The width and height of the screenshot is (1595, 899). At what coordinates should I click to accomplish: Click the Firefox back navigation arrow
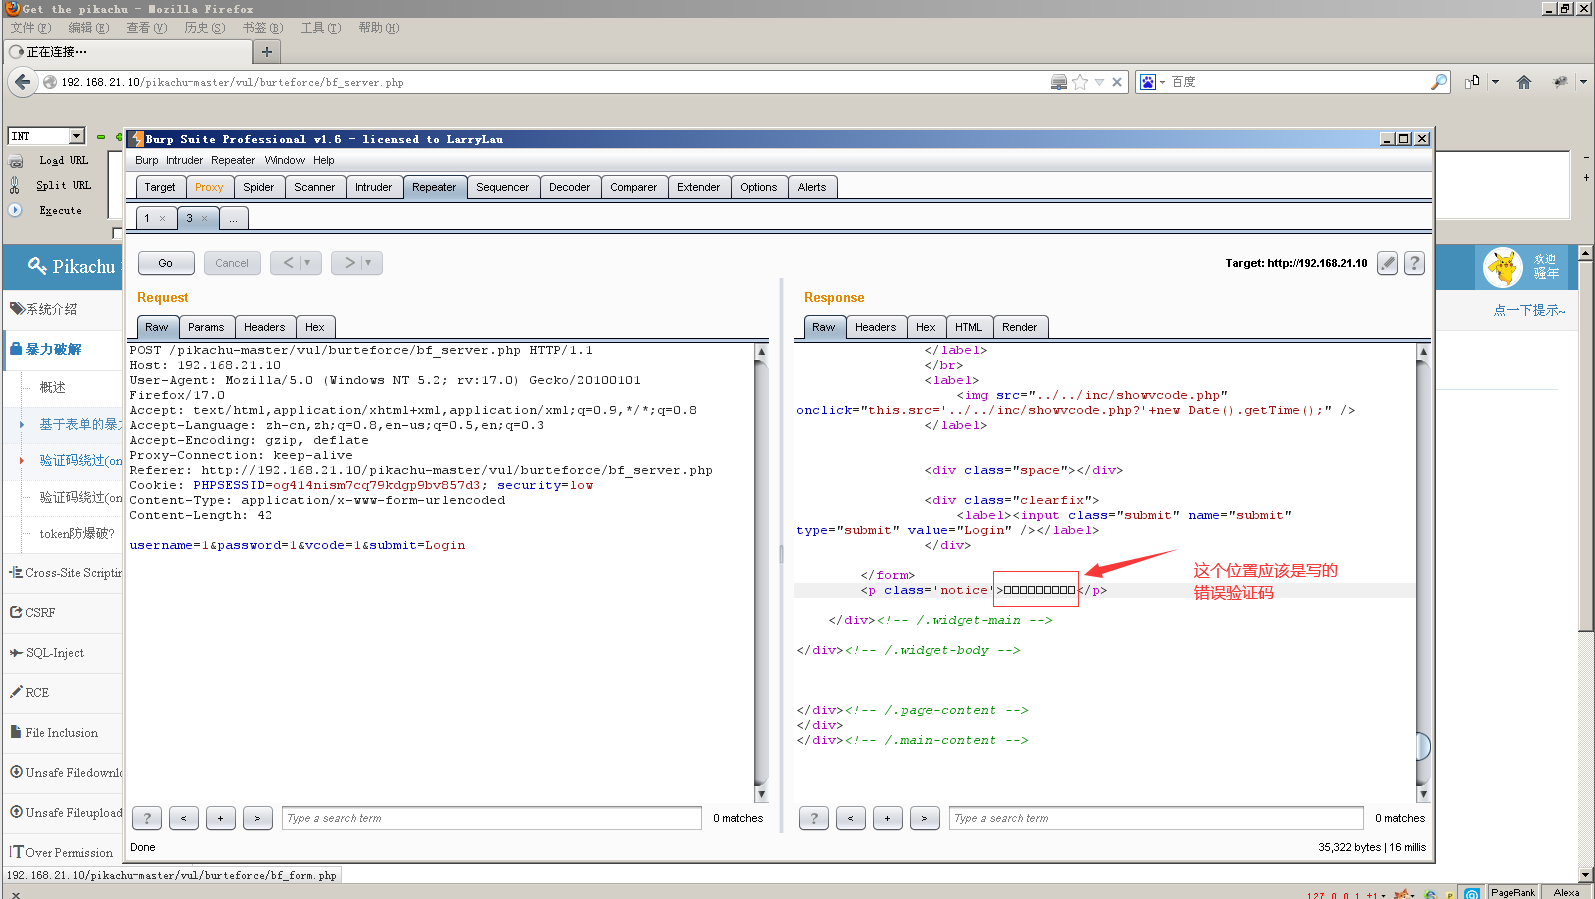pyautogui.click(x=22, y=82)
